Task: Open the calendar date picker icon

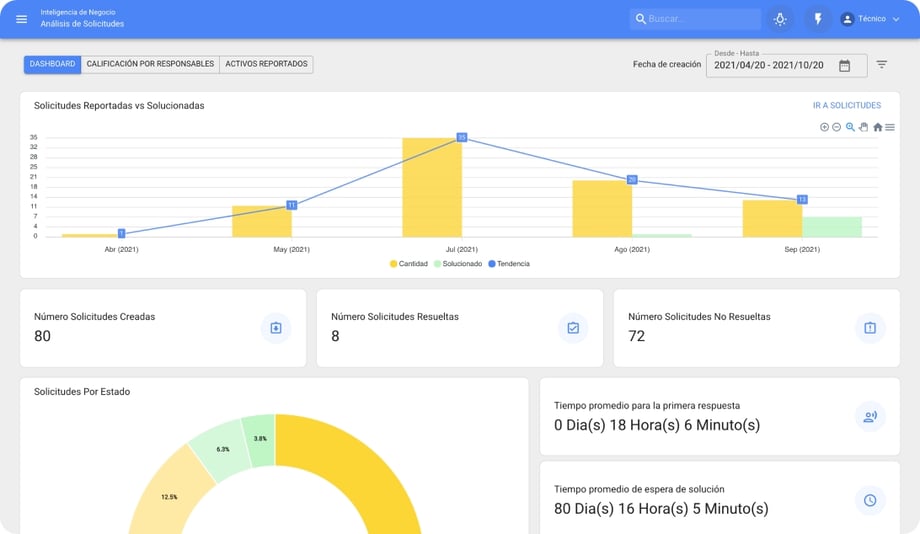Action: (844, 65)
